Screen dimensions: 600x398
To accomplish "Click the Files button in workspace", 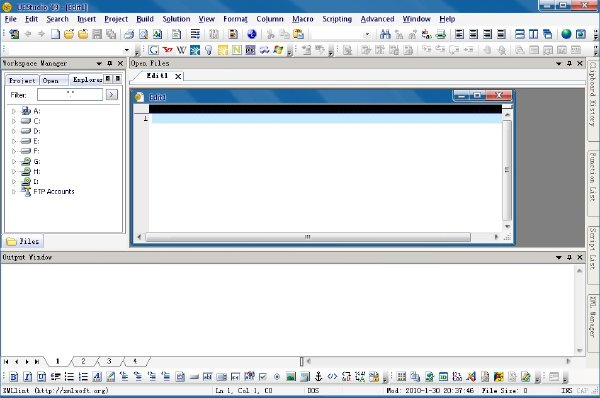I will [x=23, y=241].
